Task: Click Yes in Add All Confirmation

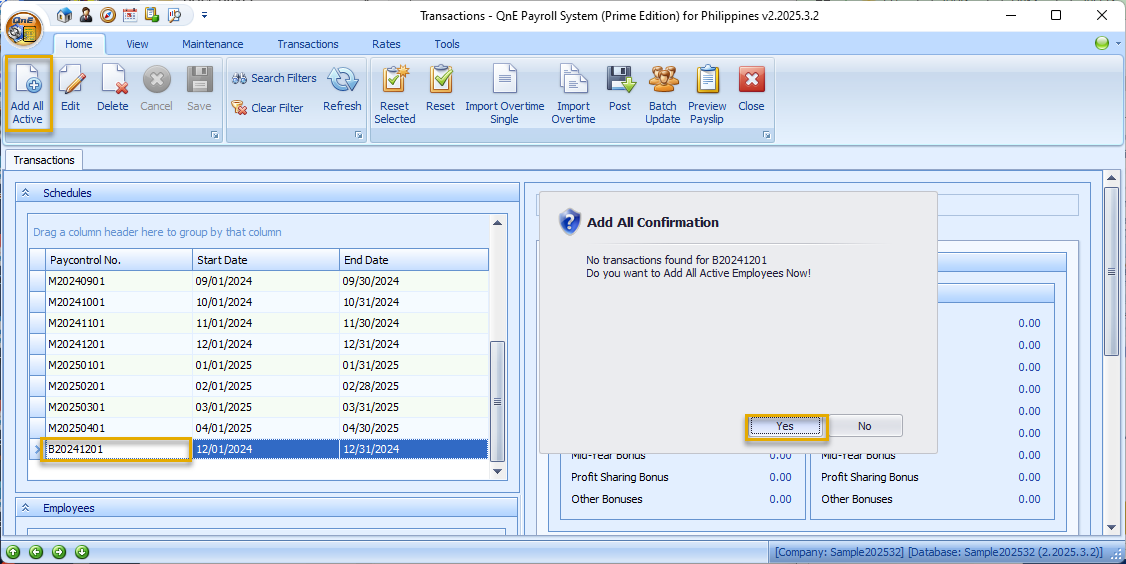Action: [x=785, y=426]
